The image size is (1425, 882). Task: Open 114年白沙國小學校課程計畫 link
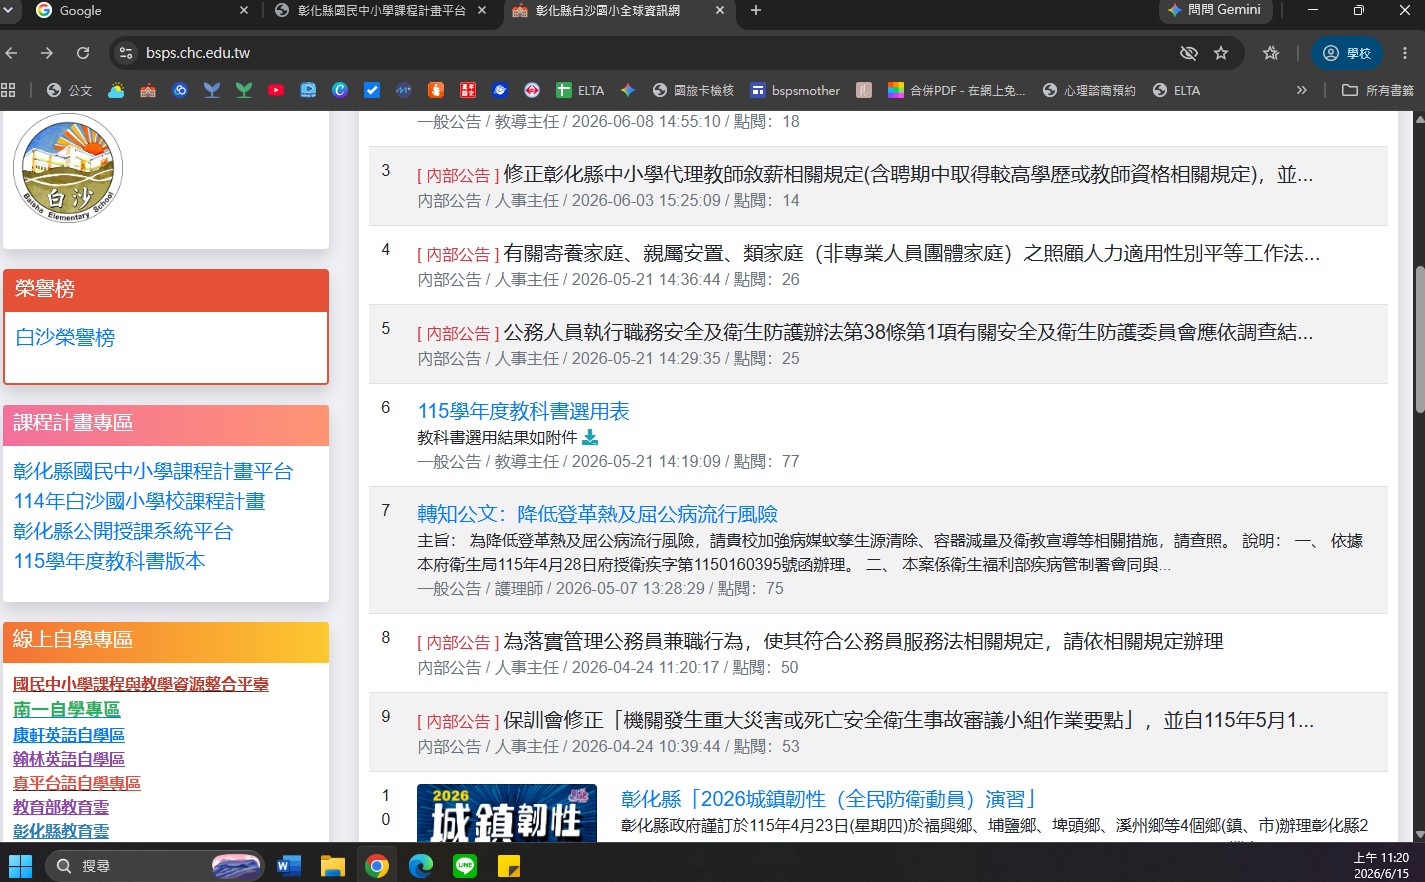click(139, 501)
